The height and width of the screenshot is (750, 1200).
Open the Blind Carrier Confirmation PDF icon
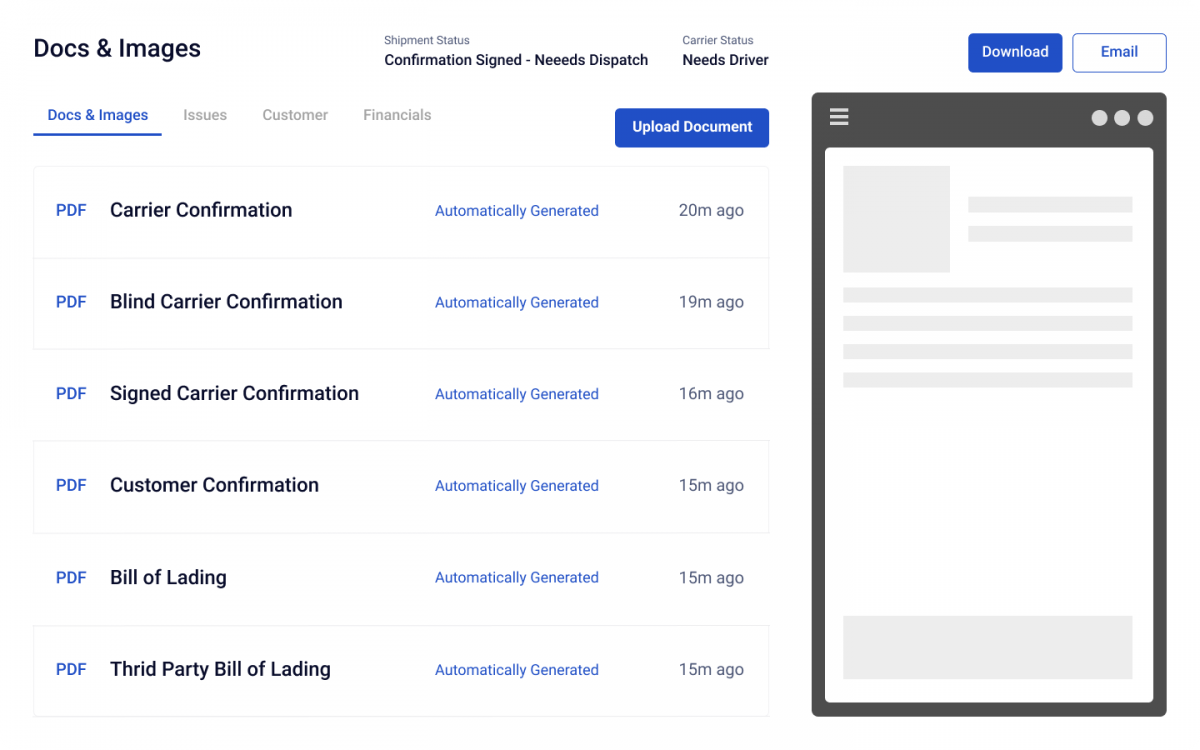[x=71, y=302]
